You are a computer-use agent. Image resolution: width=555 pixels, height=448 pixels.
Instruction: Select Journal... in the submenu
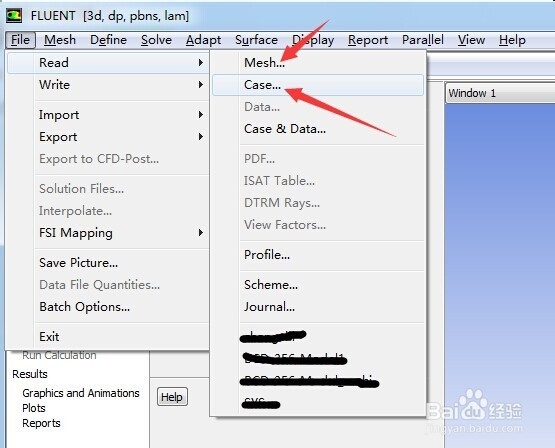tap(269, 307)
